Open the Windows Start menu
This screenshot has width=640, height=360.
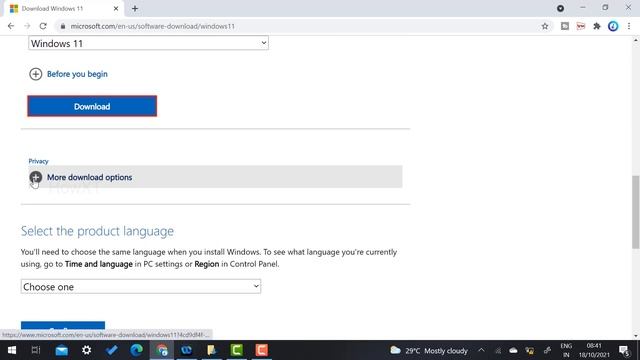click(12, 350)
